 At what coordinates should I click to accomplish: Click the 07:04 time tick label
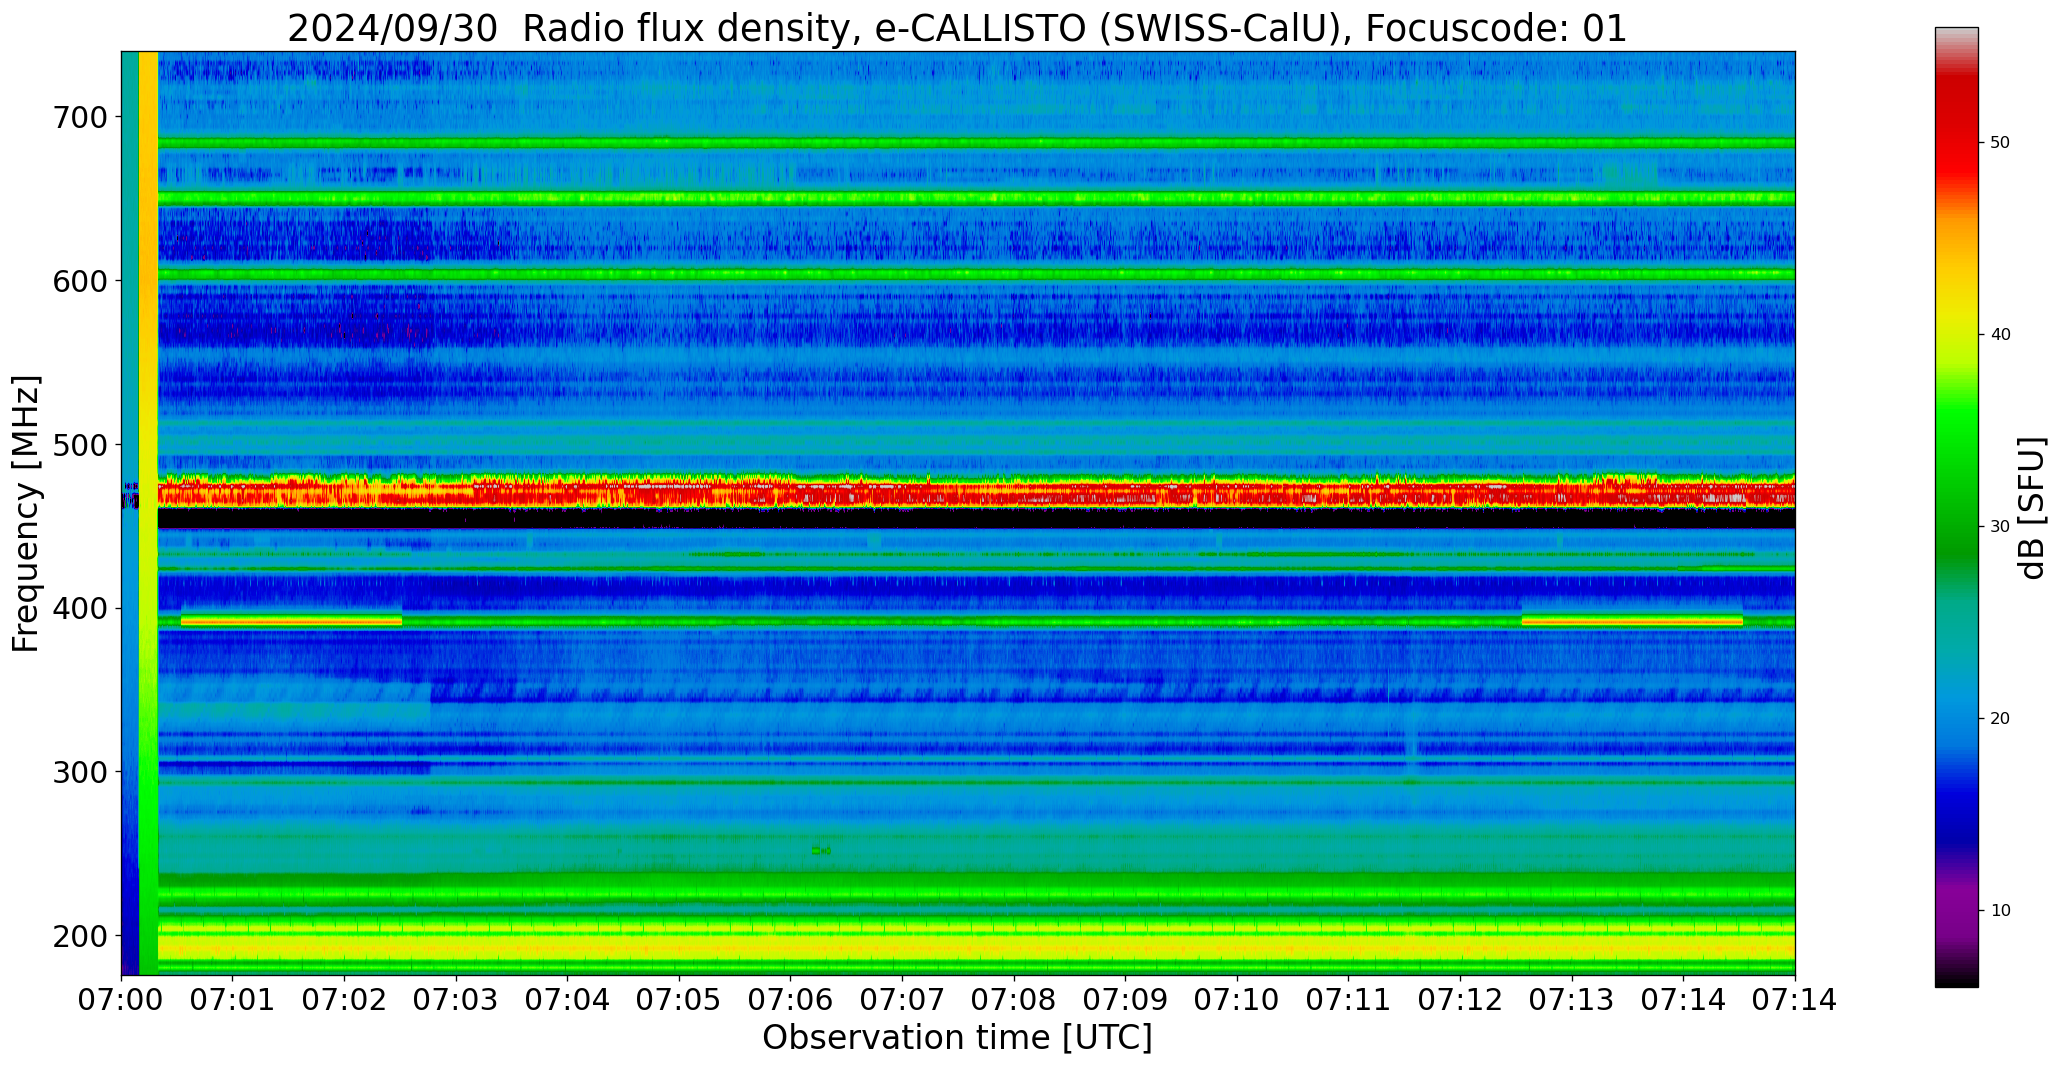[568, 1000]
